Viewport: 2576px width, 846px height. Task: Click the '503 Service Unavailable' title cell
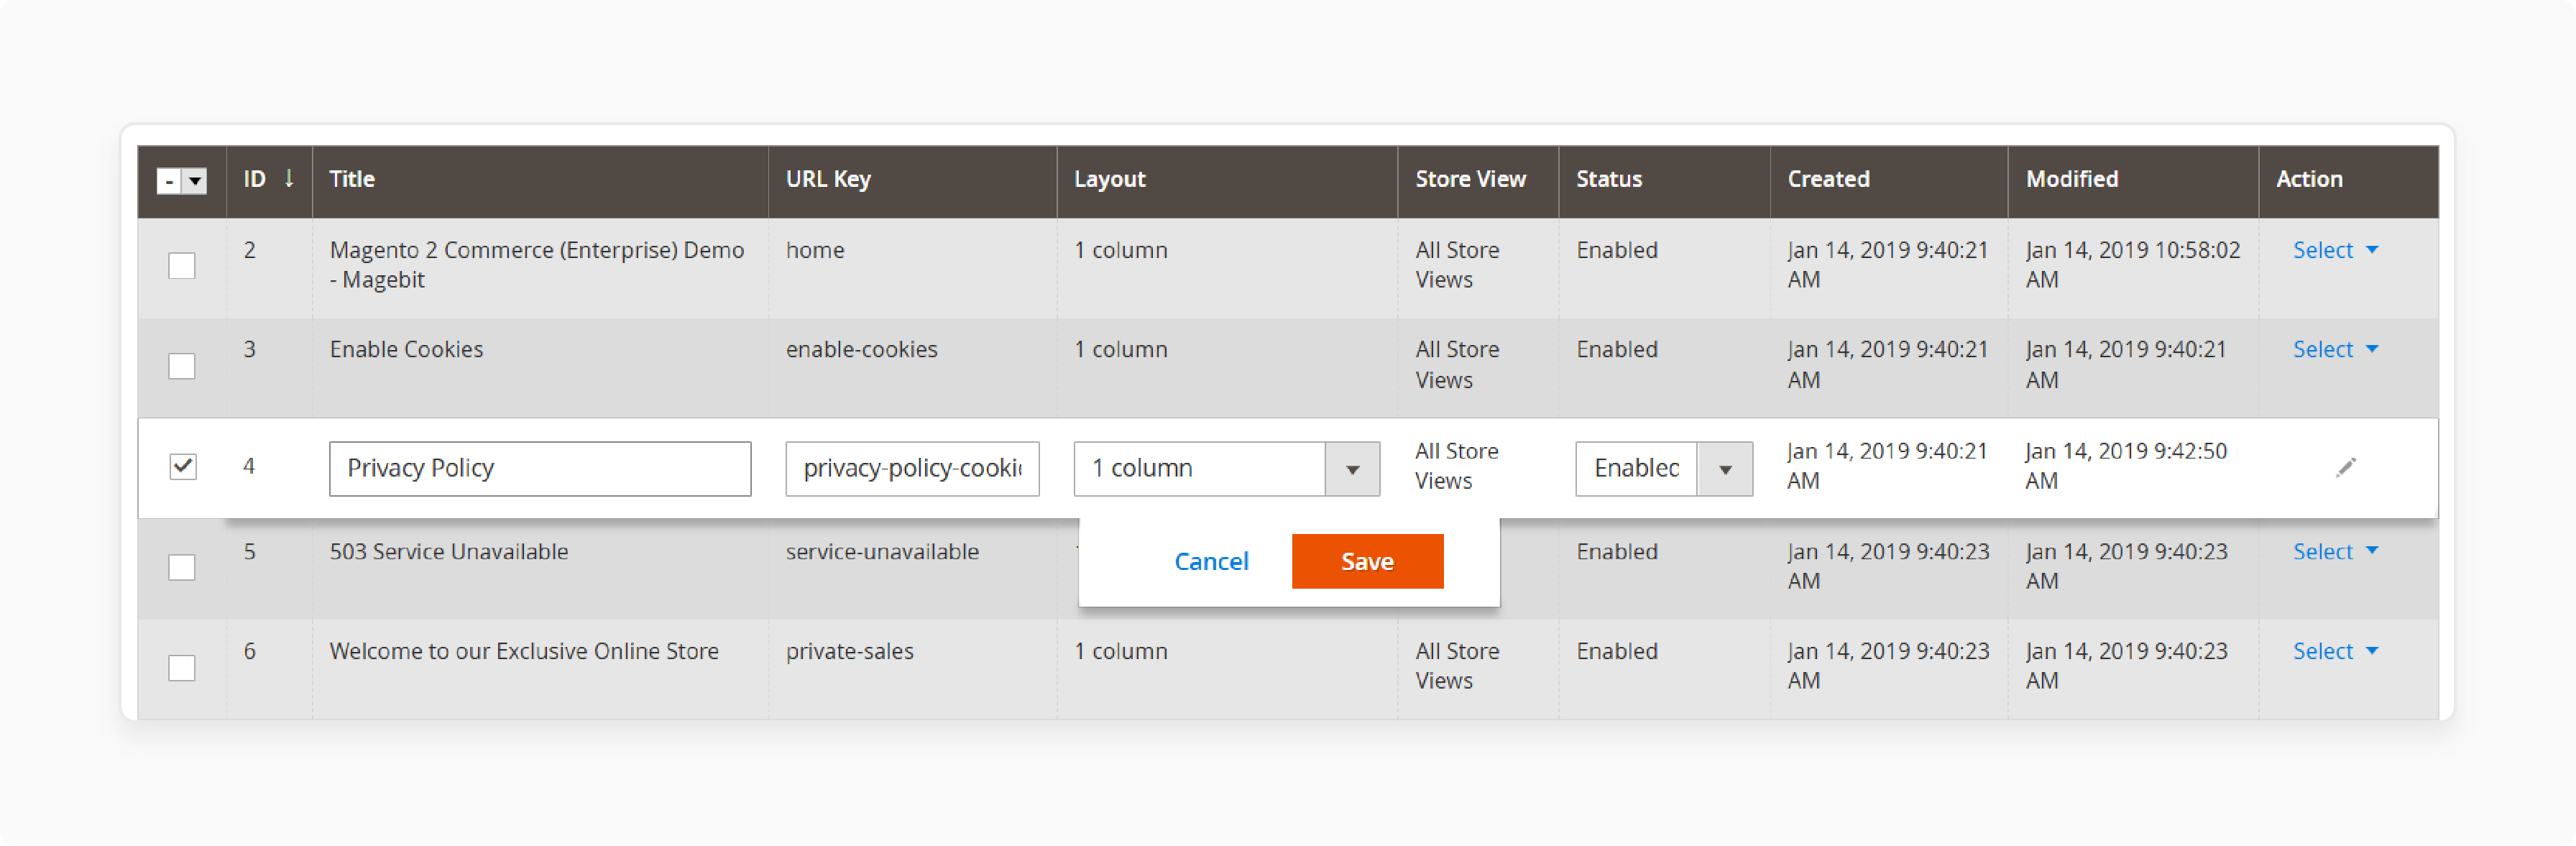tap(449, 551)
